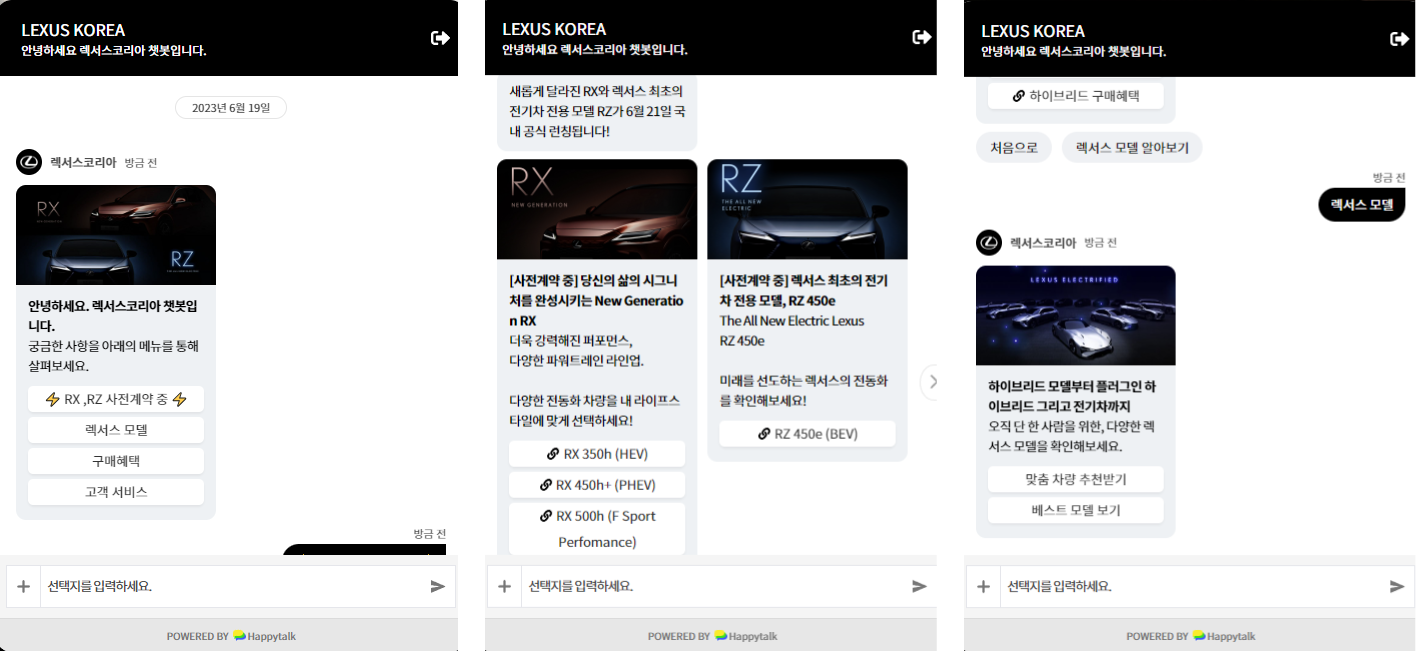The image size is (1416, 651).
Task: Click Lexus avatar logo in left chat window
Action: click(29, 162)
